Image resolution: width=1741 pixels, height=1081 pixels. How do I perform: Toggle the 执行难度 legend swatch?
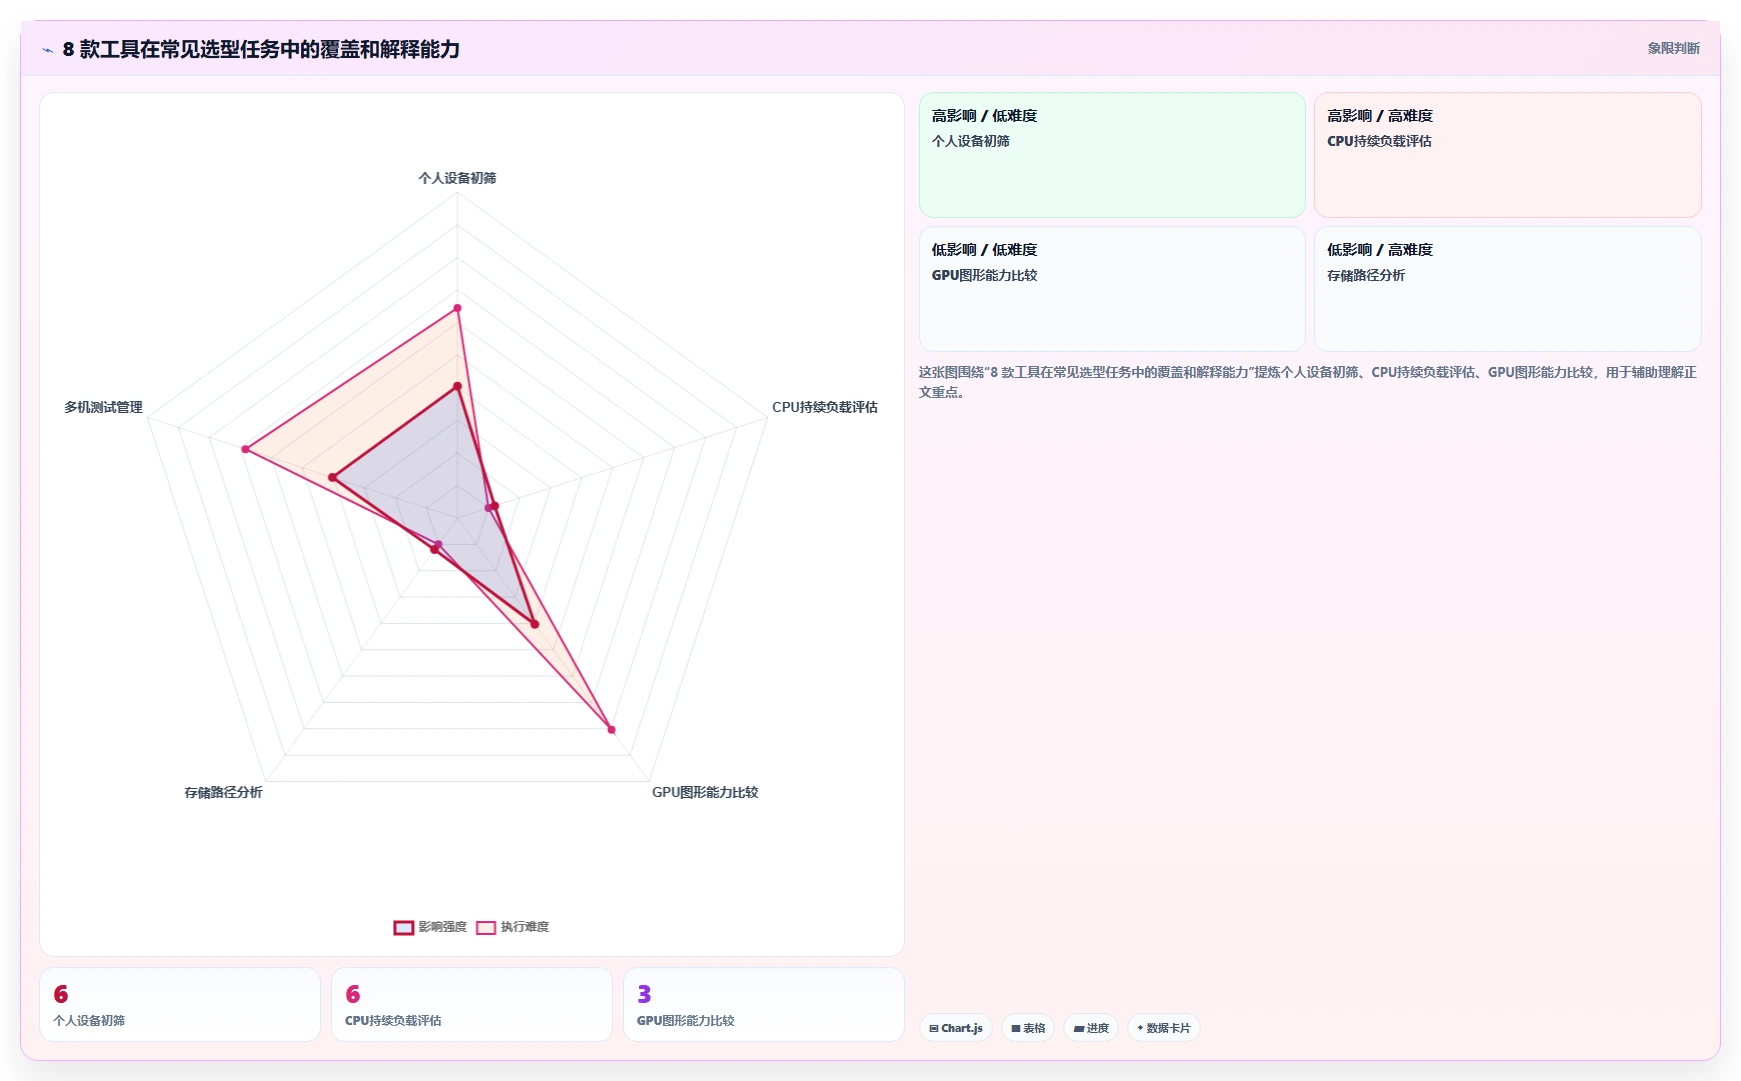point(486,927)
